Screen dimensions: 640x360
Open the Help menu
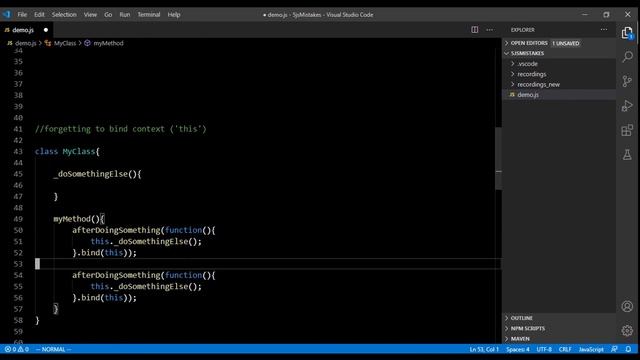(x=173, y=15)
